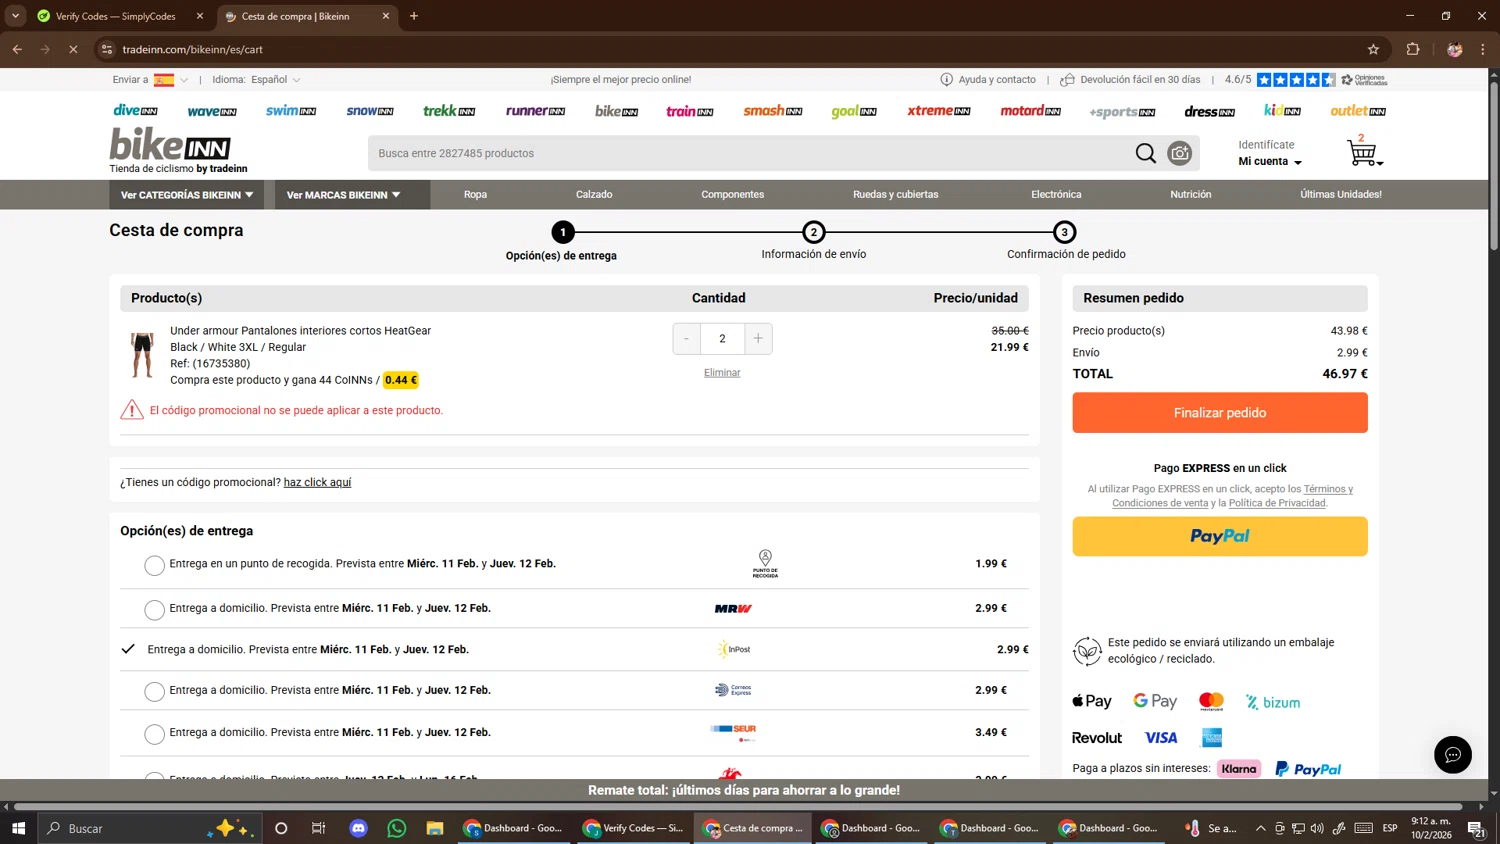Switch to Verify Codes SimplyCodes tab
Image resolution: width=1500 pixels, height=844 pixels.
pyautogui.click(x=118, y=16)
